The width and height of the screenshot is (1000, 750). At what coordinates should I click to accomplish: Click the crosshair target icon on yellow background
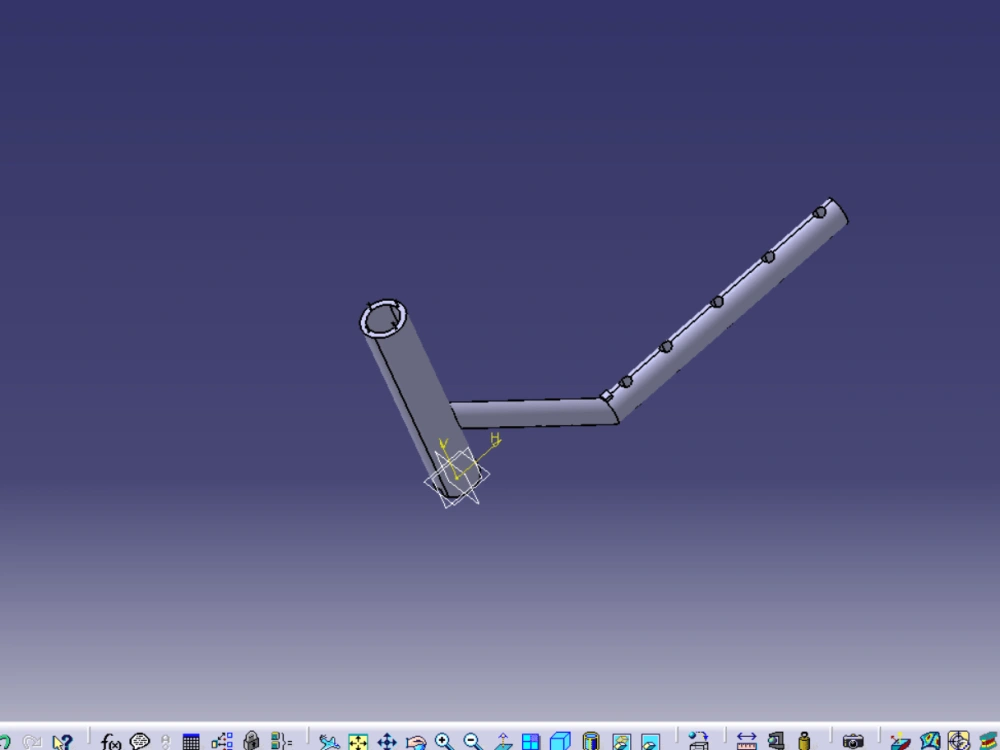(959, 741)
